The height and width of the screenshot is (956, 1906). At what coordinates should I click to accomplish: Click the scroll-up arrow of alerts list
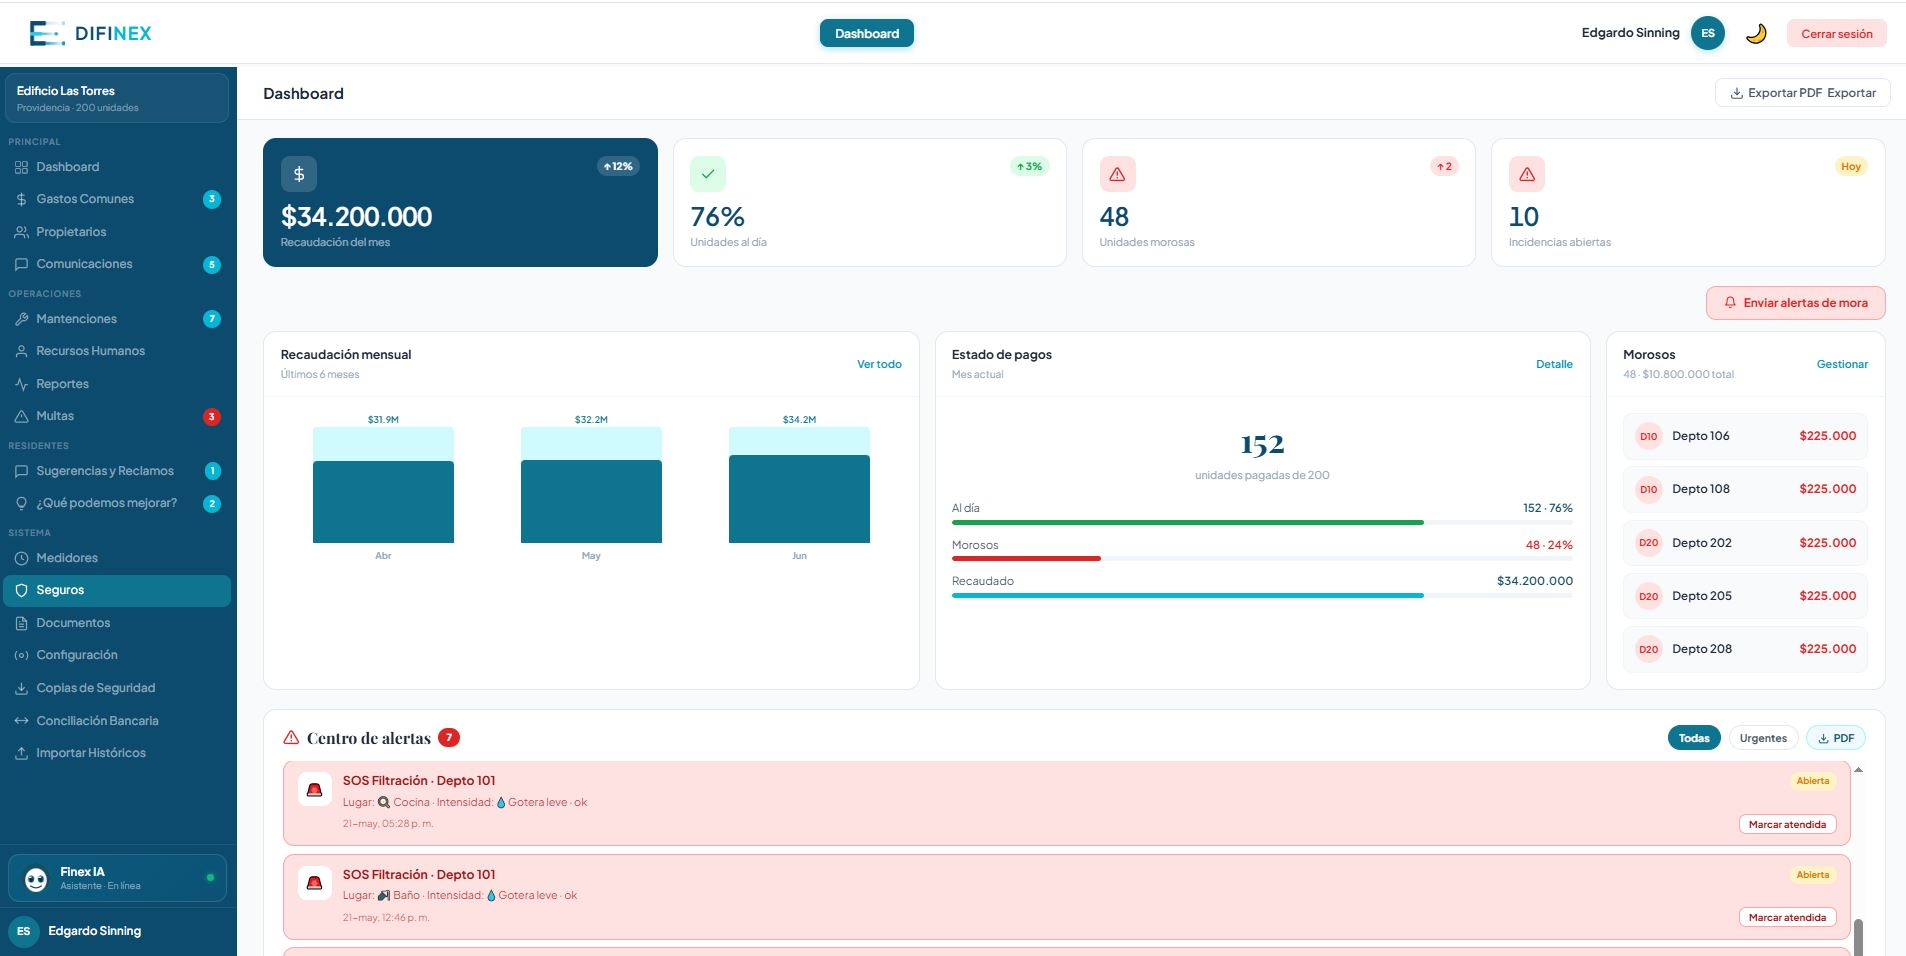click(x=1858, y=769)
